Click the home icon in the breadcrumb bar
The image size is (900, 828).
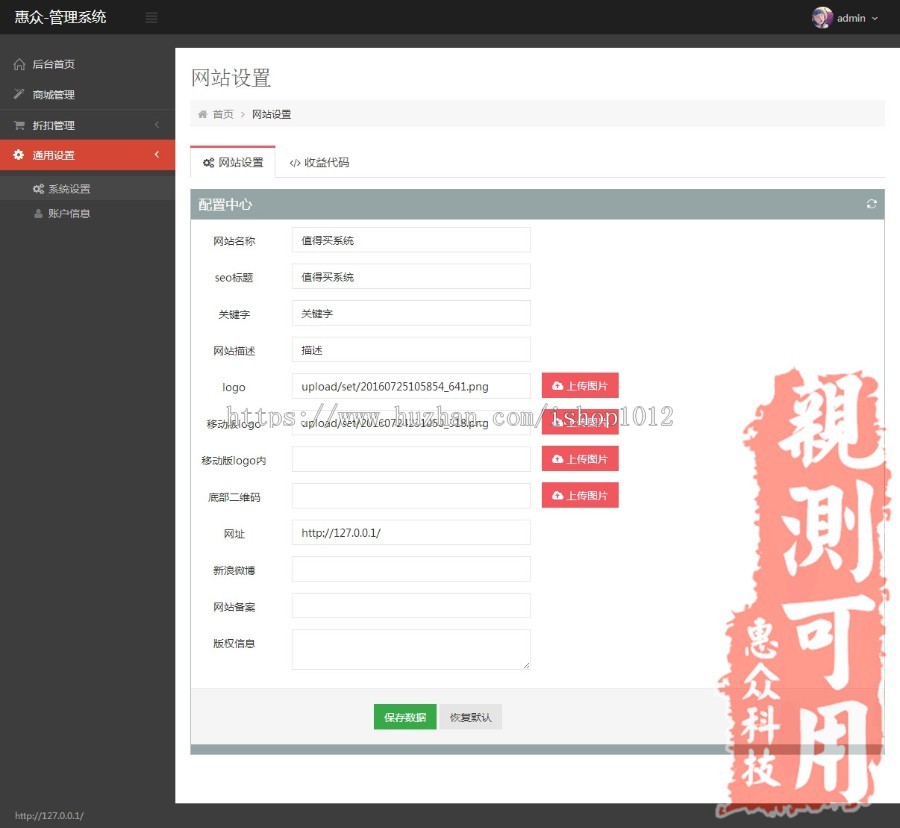pyautogui.click(x=204, y=114)
